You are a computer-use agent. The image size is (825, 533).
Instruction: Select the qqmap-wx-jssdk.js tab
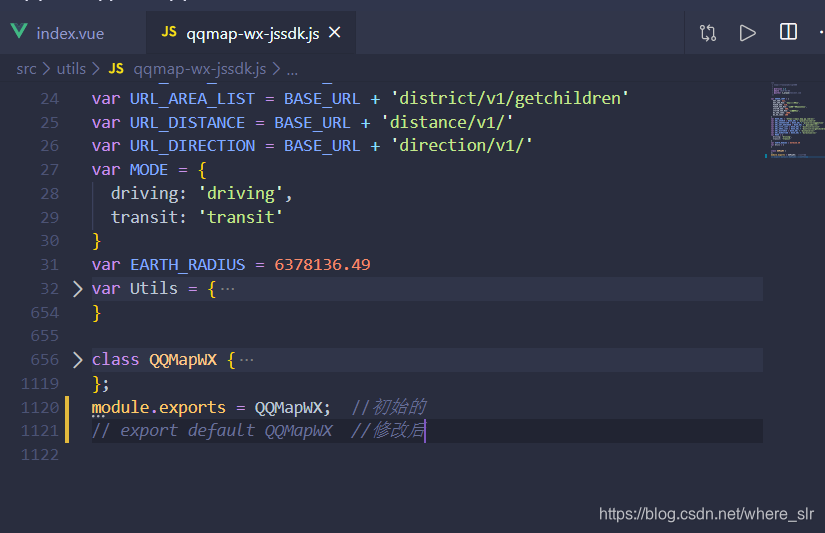(x=252, y=34)
